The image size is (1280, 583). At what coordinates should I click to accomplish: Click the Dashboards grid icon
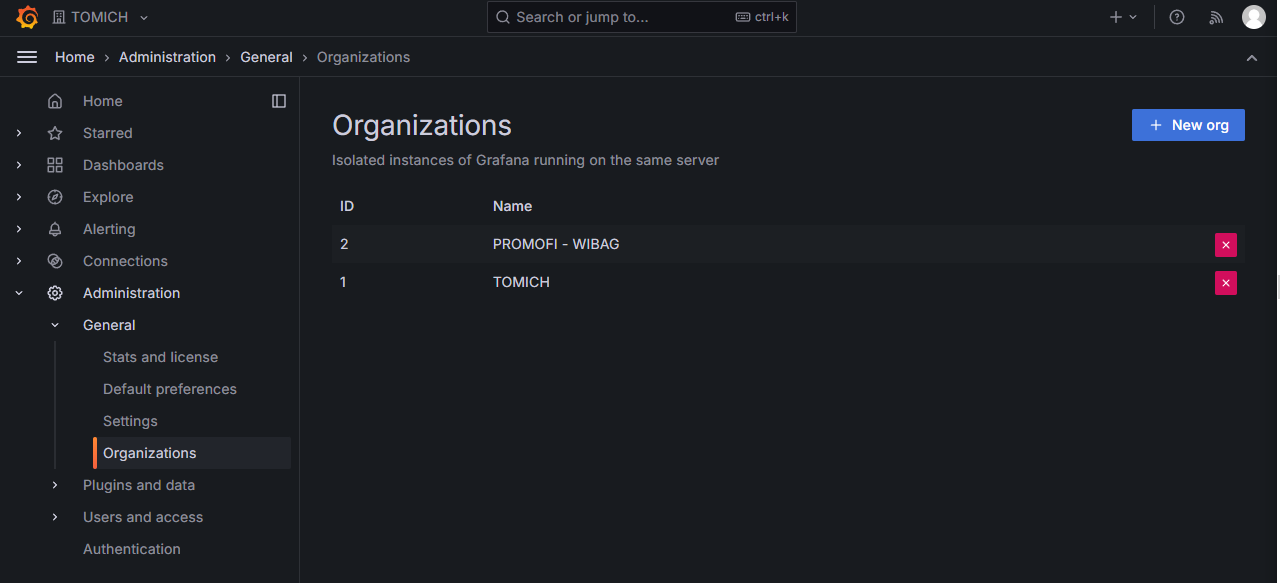coord(55,165)
